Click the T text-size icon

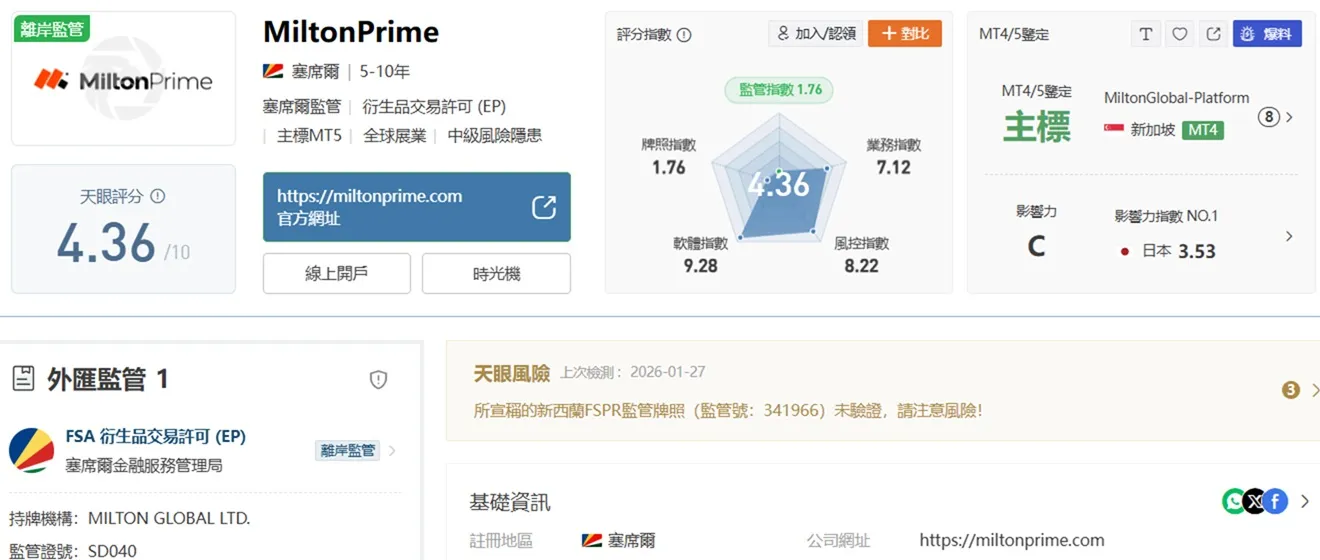(x=1146, y=34)
